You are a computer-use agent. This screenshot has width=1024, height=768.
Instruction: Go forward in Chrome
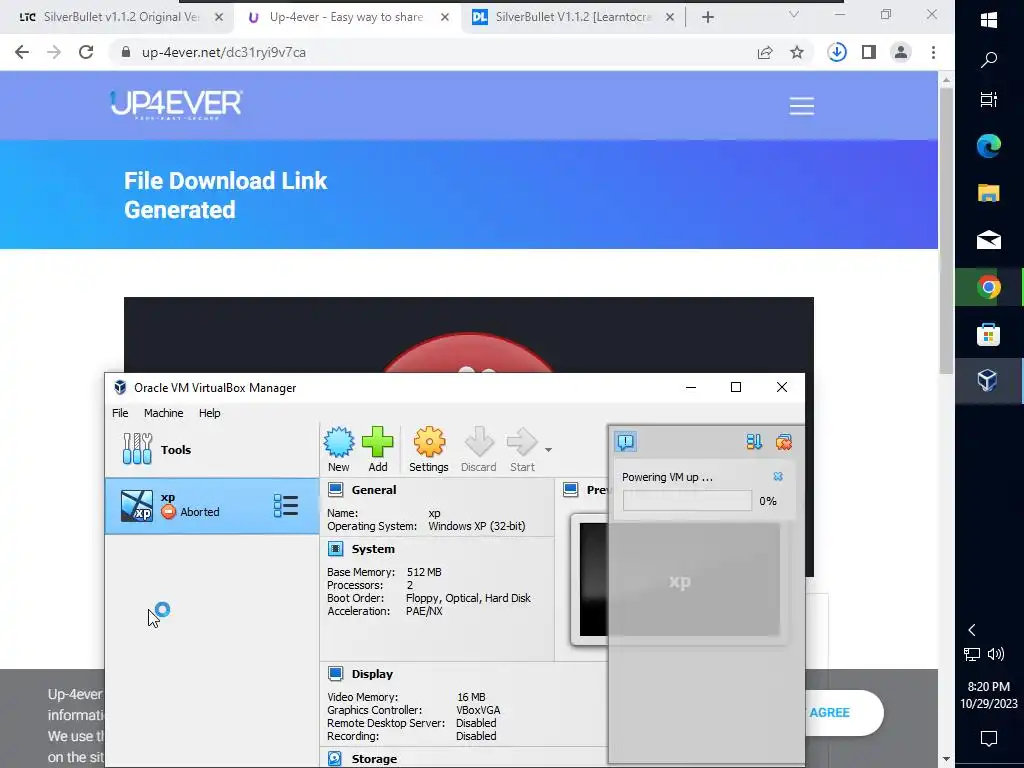tap(54, 52)
